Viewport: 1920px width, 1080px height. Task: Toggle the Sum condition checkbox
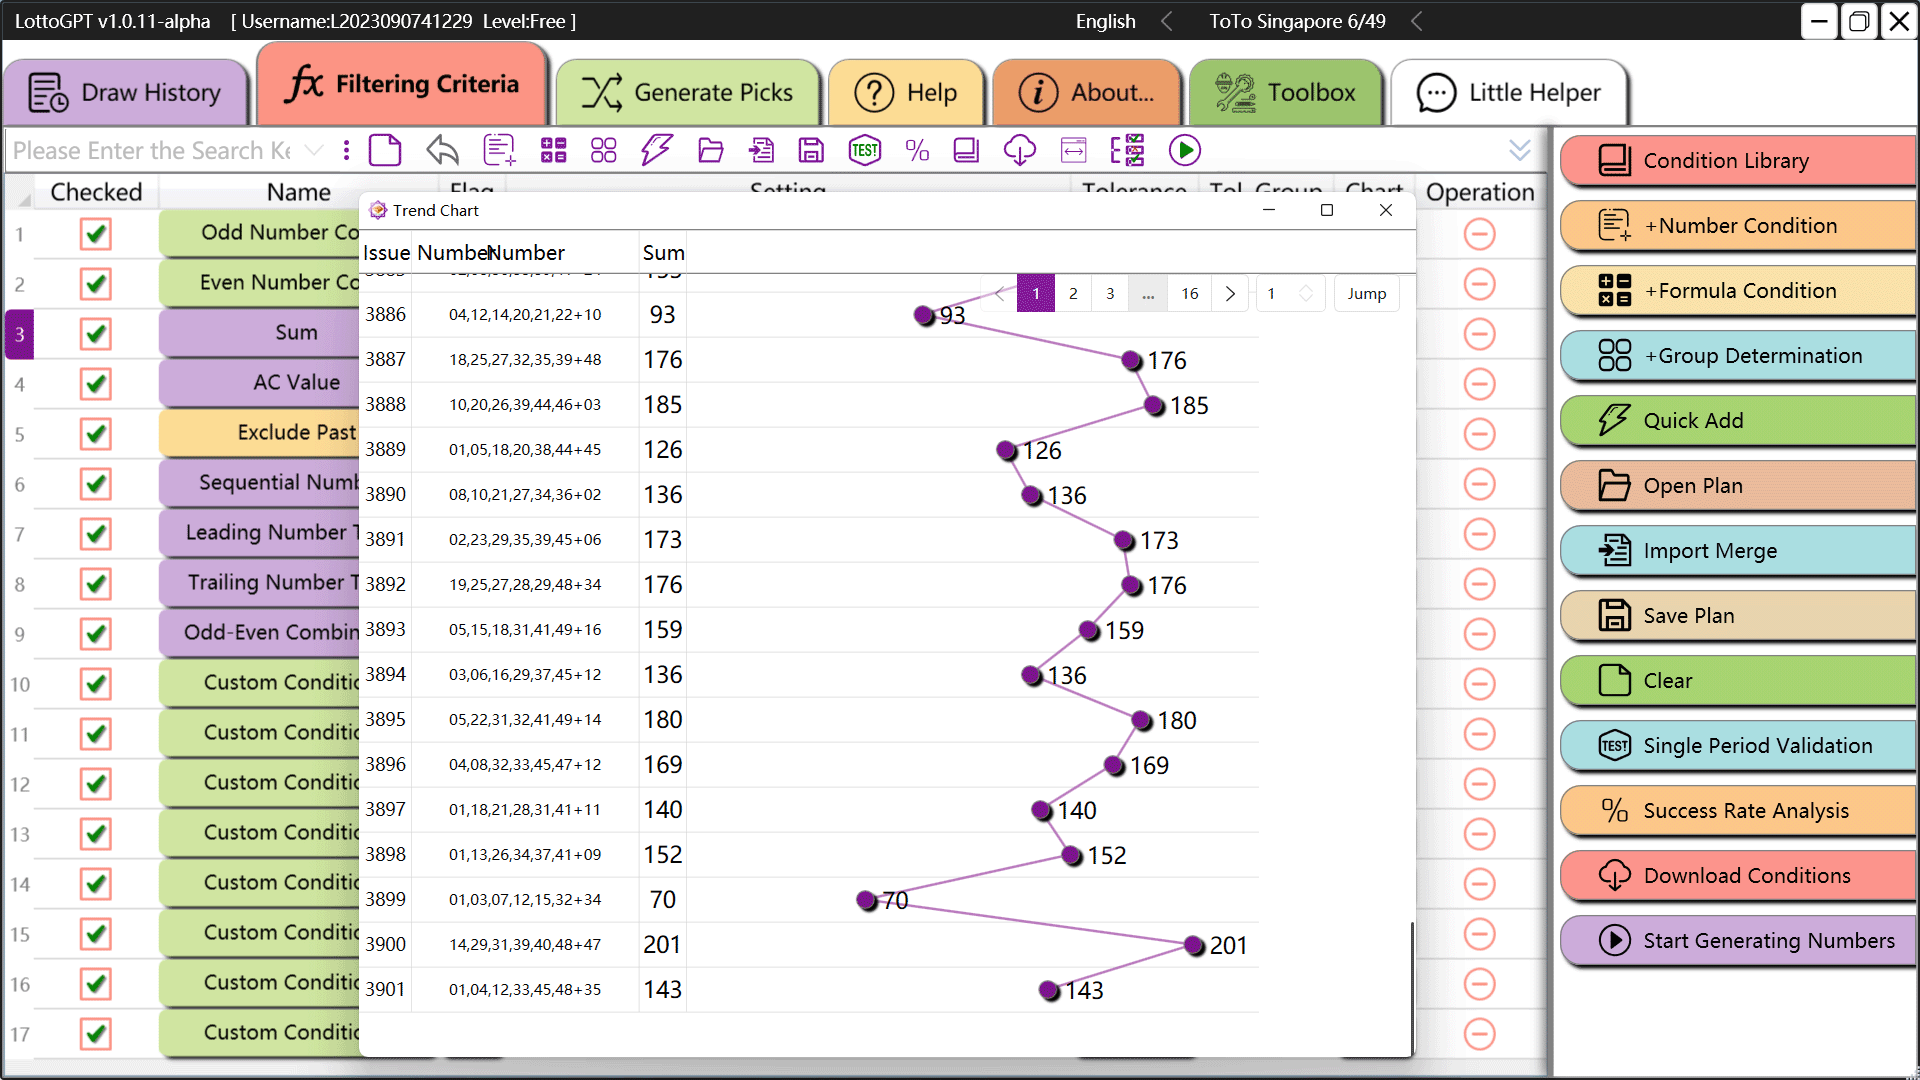96,334
